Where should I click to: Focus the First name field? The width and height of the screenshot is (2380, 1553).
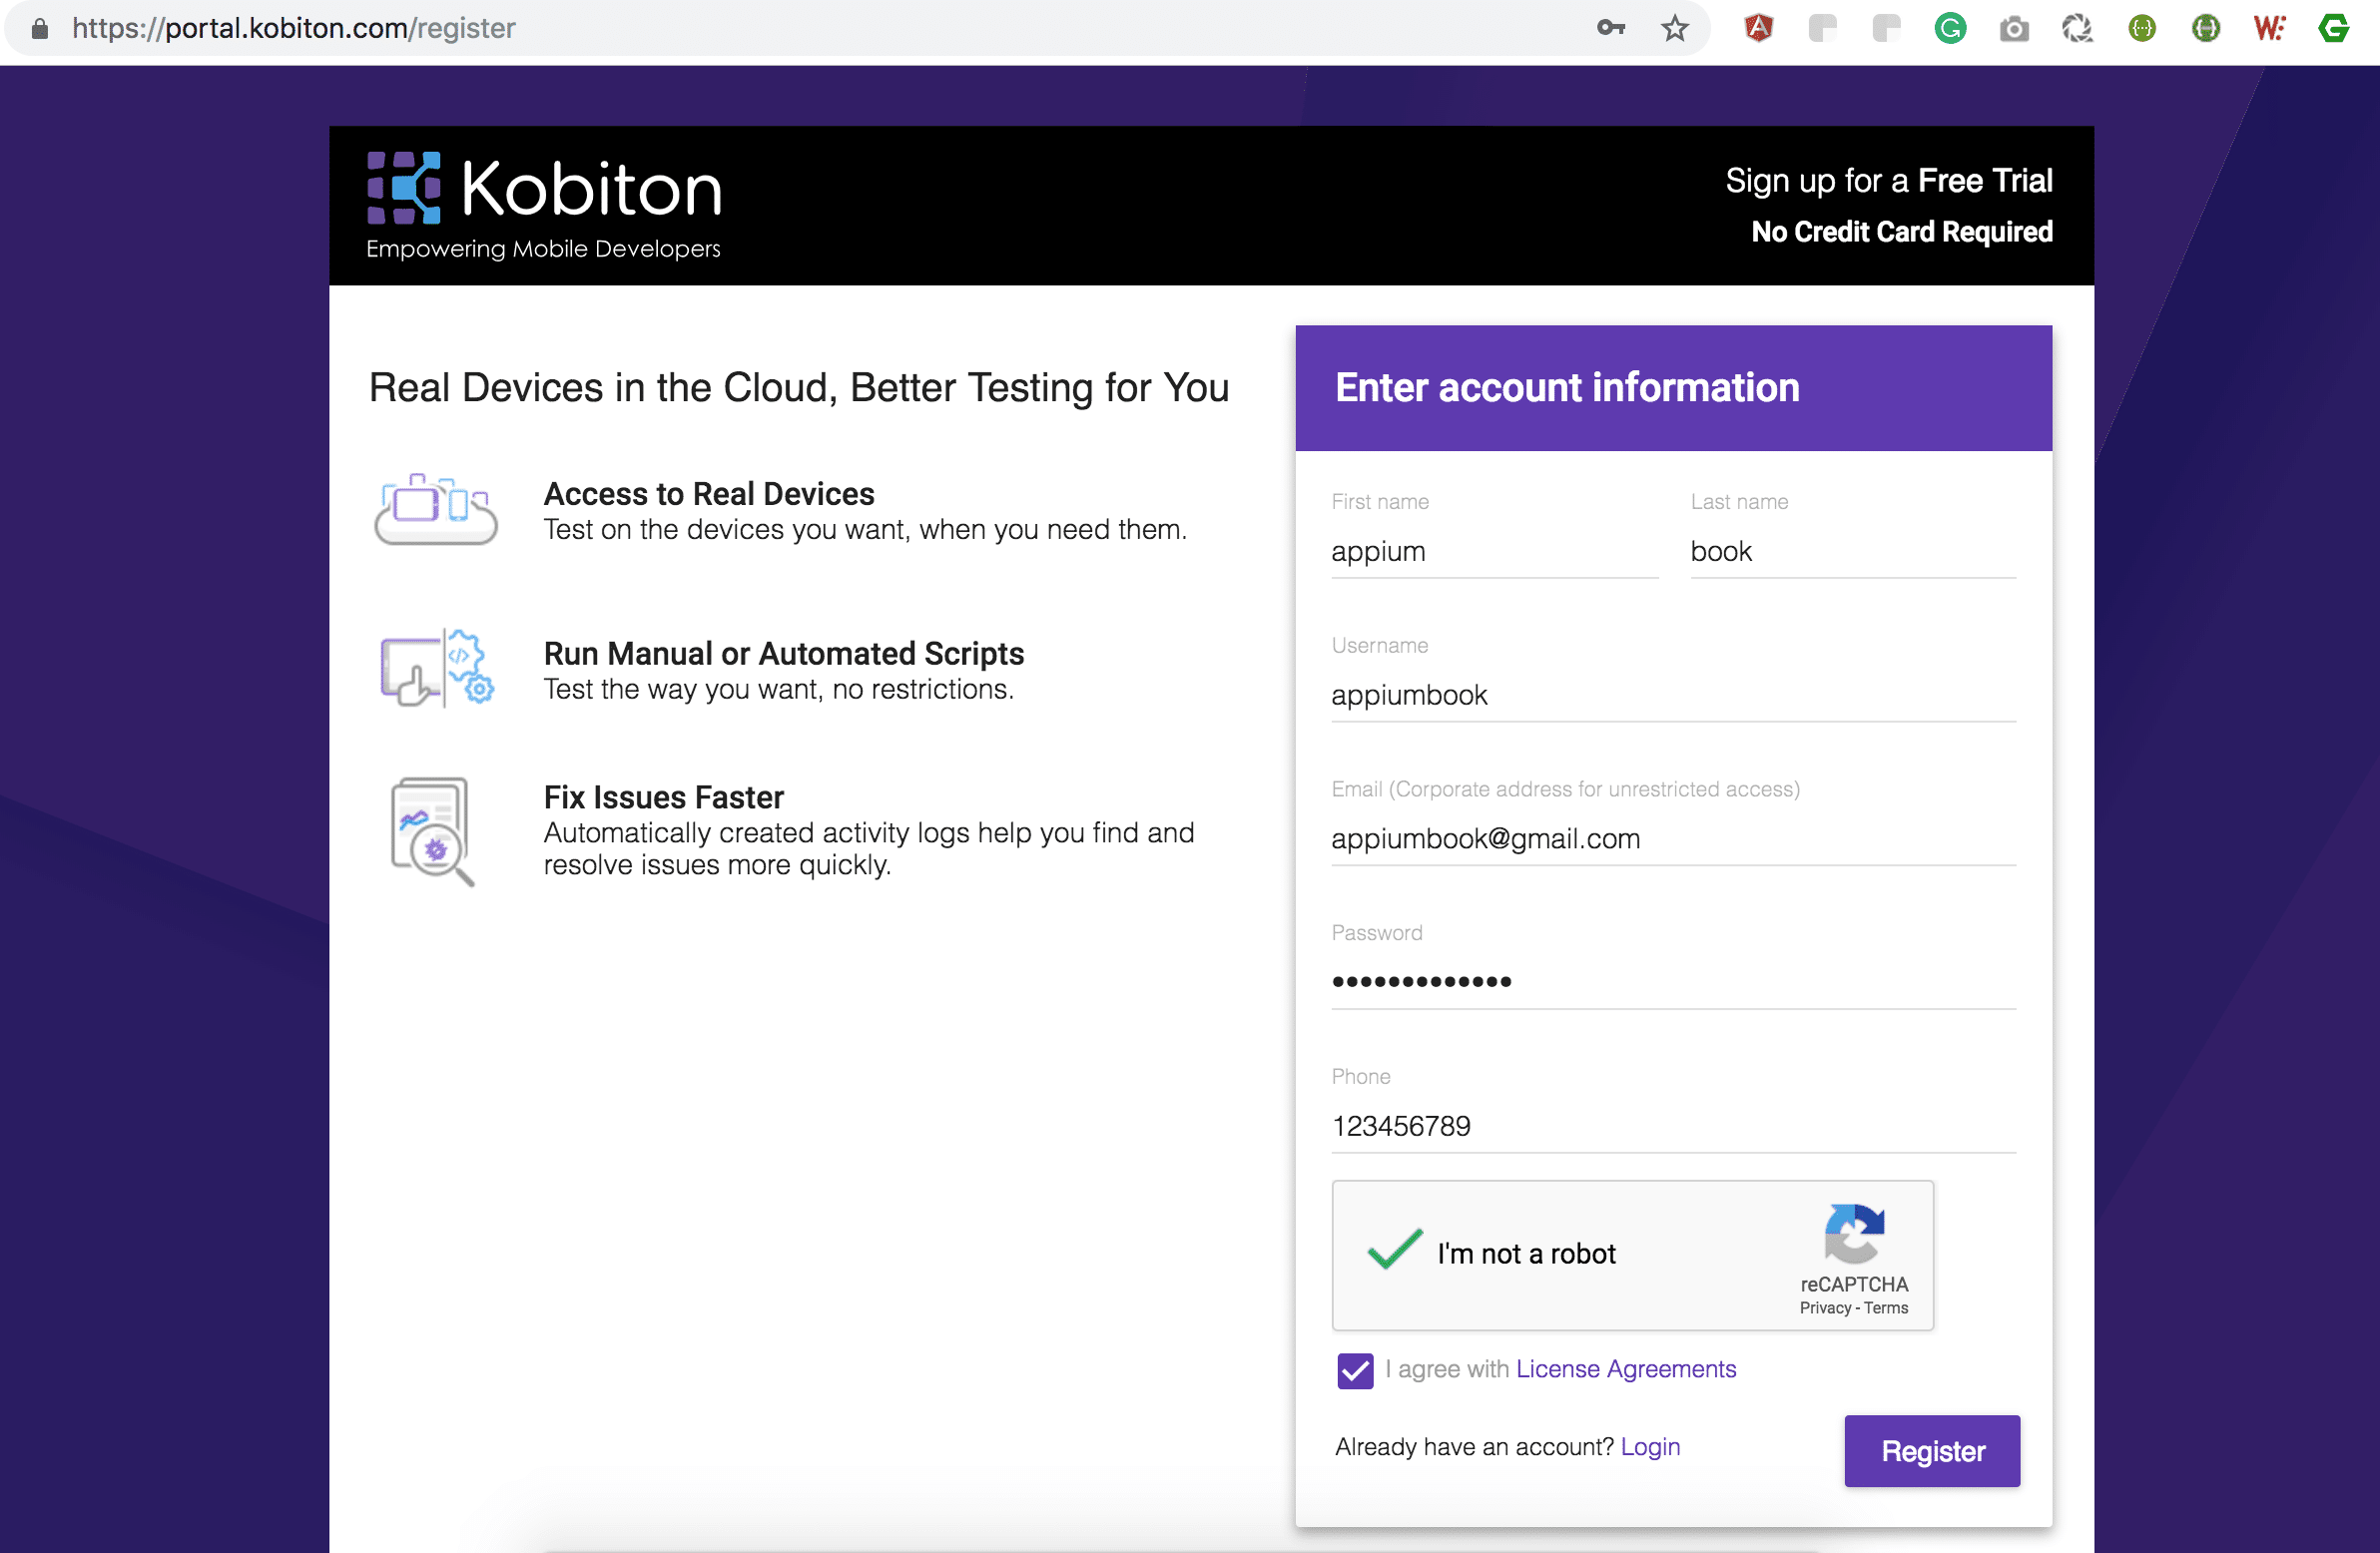pos(1494,552)
